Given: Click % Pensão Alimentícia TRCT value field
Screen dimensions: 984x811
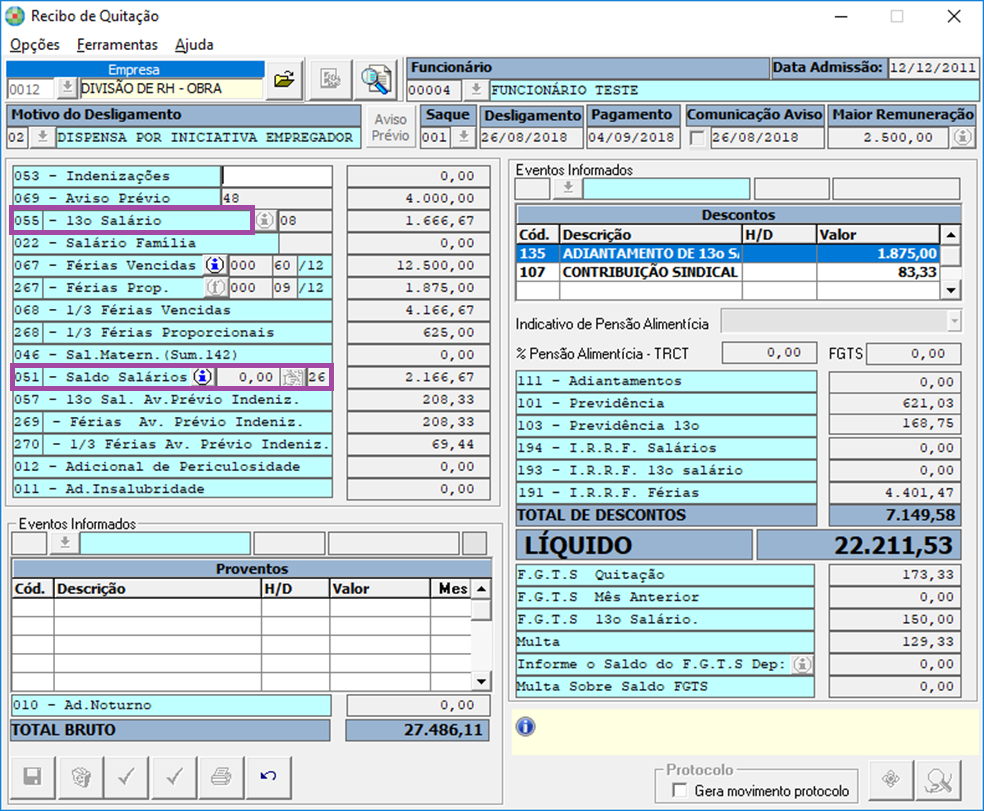Looking at the screenshot, I should 769,353.
